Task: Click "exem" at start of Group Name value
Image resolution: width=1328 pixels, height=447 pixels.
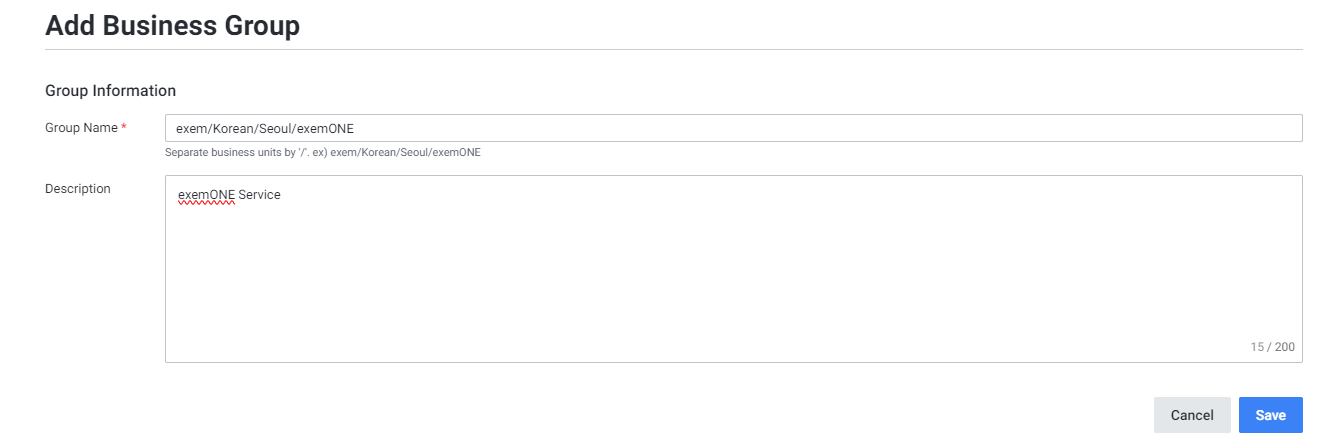Action: [x=189, y=128]
